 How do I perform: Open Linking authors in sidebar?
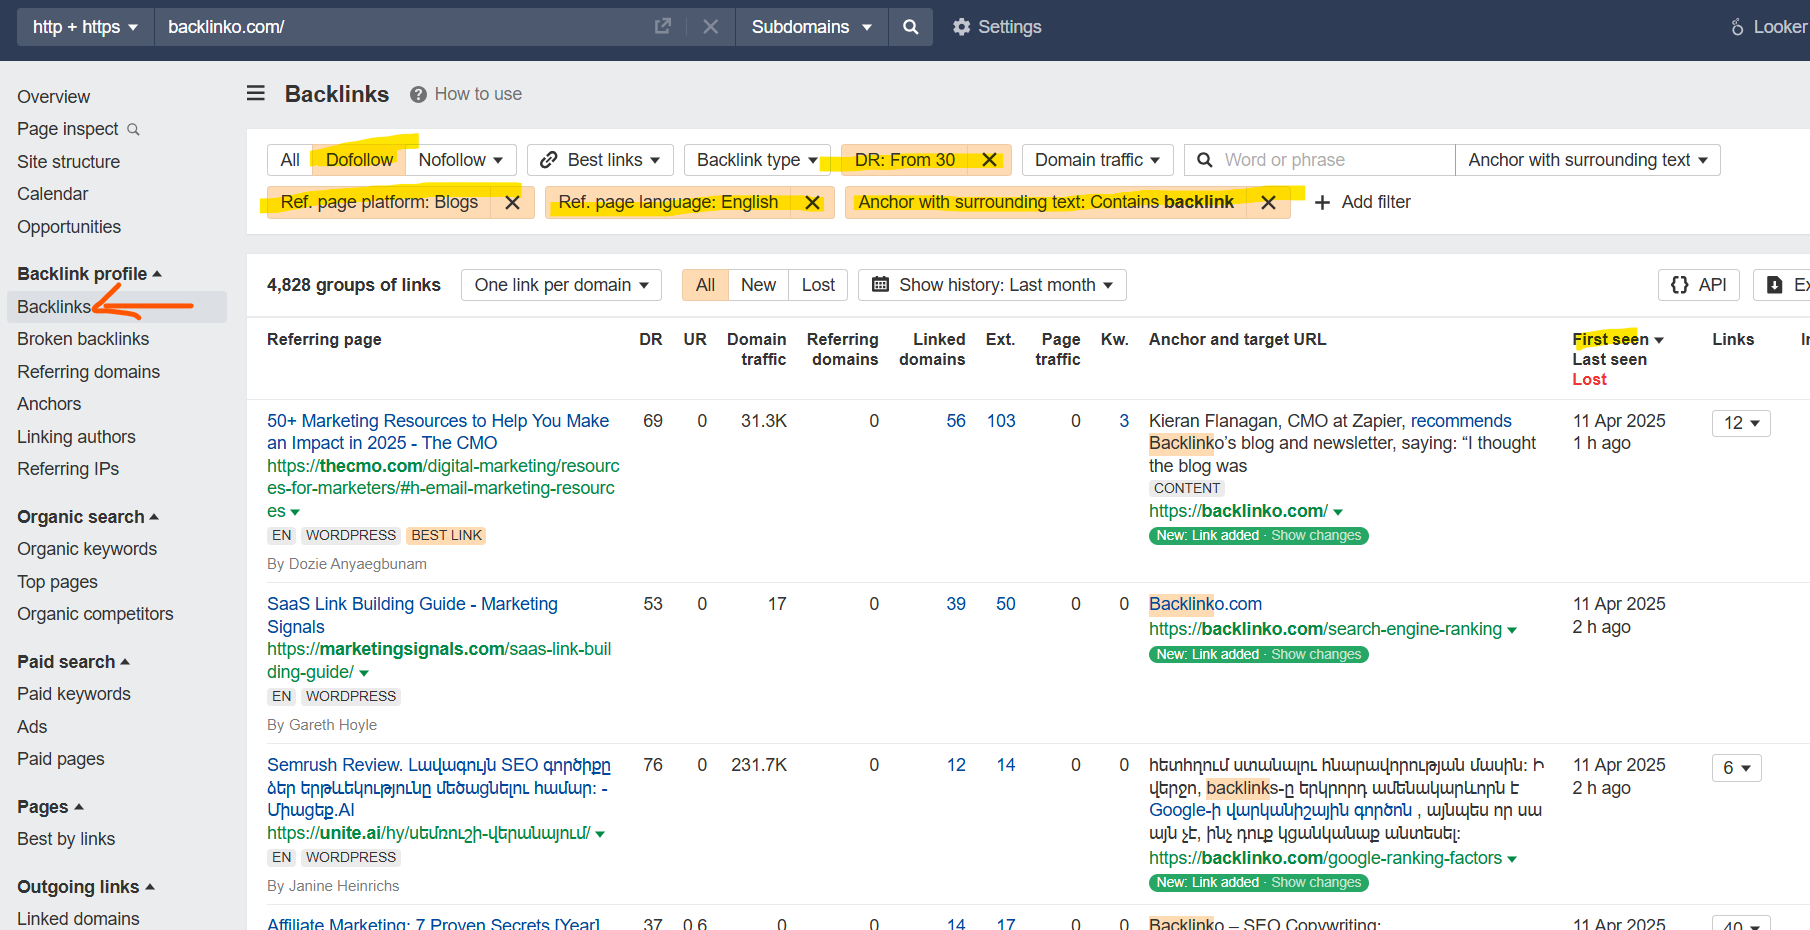tap(76, 437)
